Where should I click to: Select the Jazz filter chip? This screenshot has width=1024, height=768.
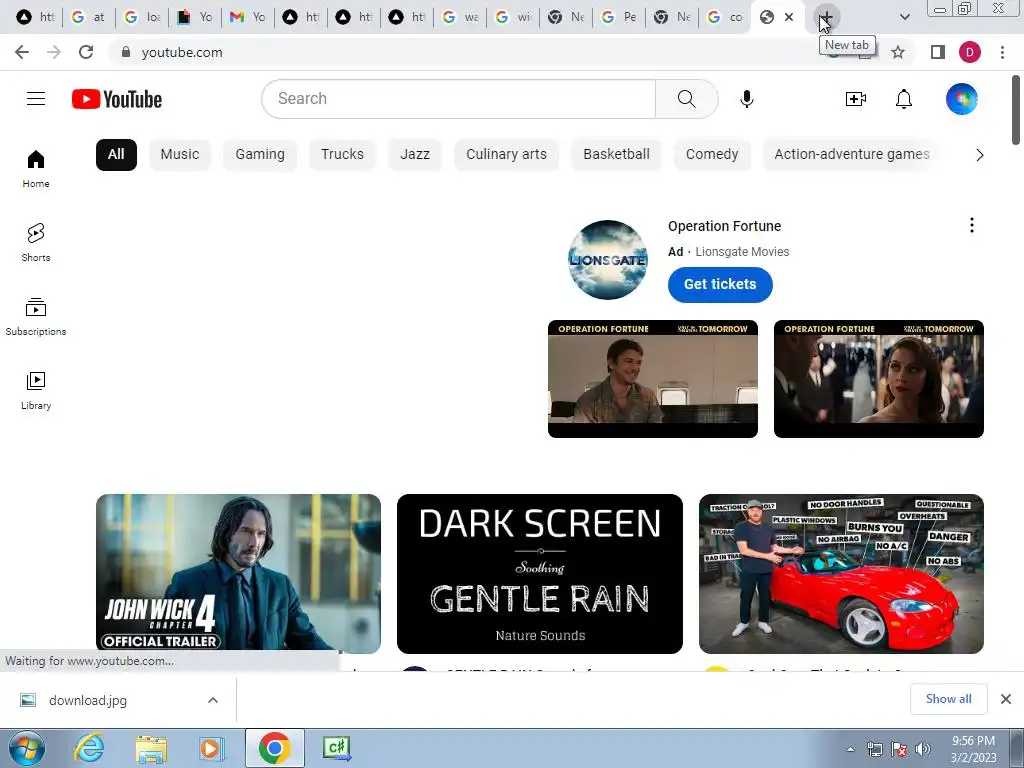[x=415, y=155]
